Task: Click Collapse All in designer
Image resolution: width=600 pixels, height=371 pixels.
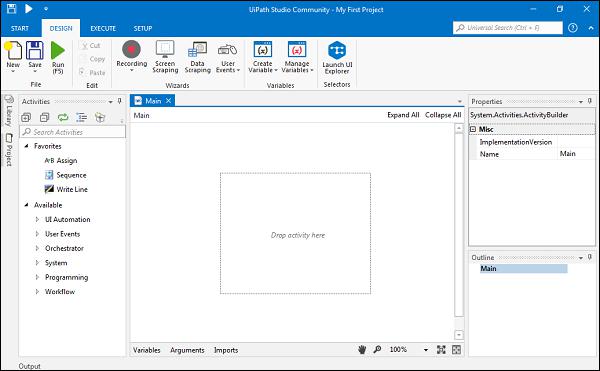Action: coord(443,115)
